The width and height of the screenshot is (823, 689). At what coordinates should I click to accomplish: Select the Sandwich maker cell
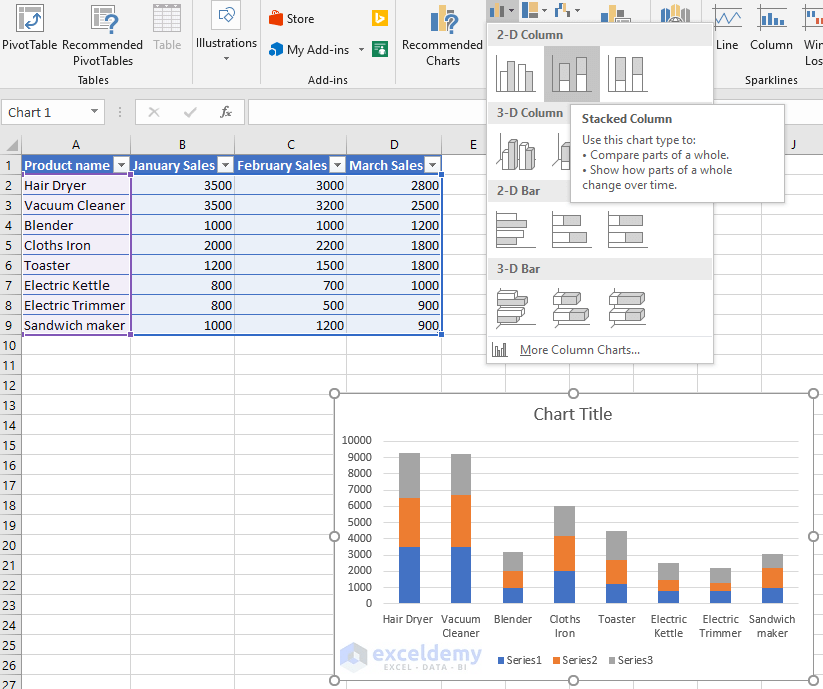click(76, 325)
